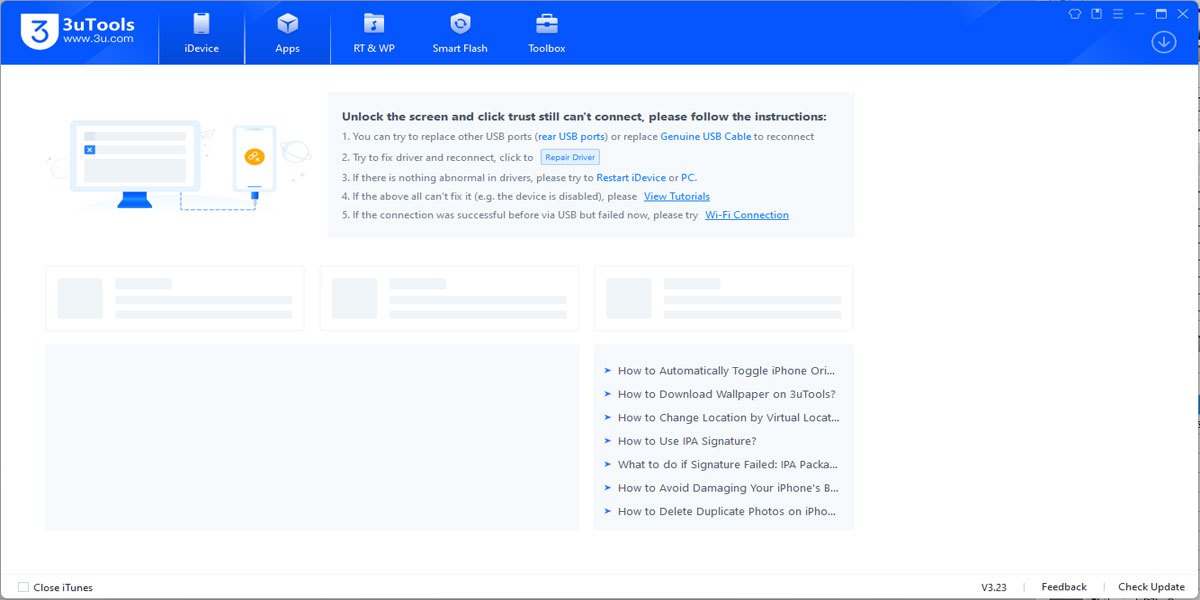Open the Toolbox section
The image size is (1200, 600).
[x=547, y=33]
